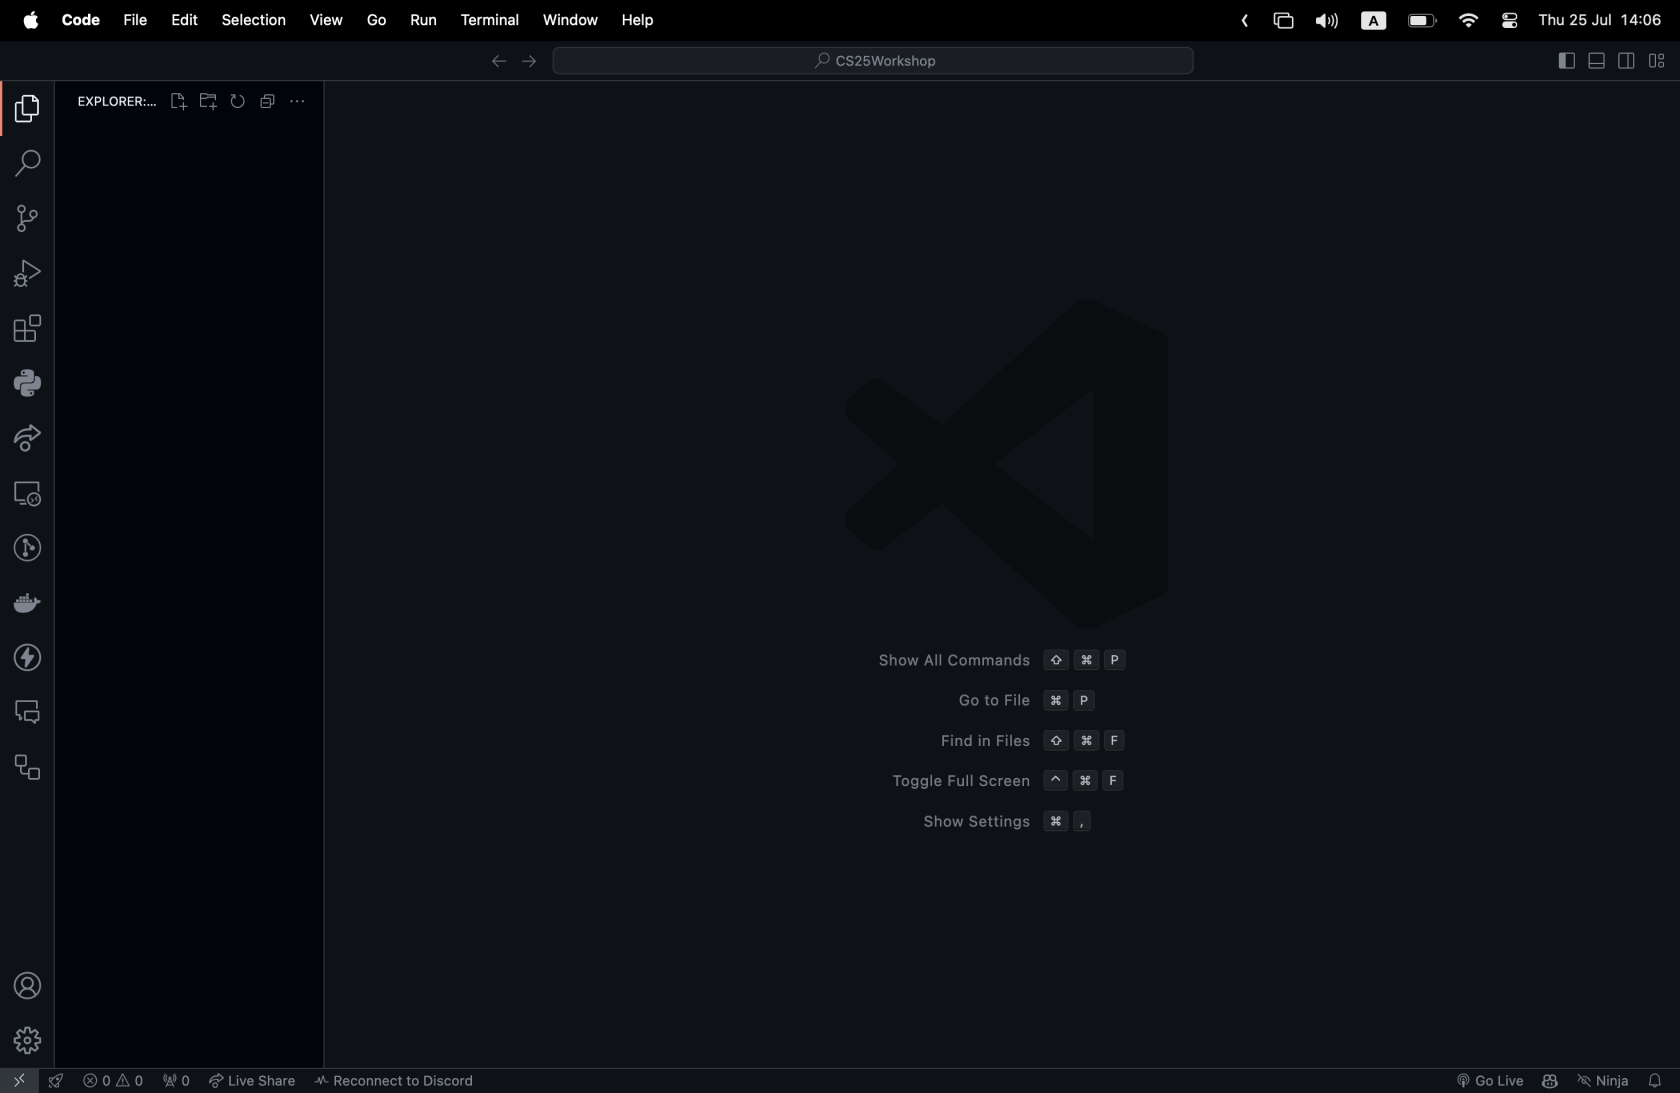Open the Explorer view in activity bar
The image size is (1680, 1093).
27,108
